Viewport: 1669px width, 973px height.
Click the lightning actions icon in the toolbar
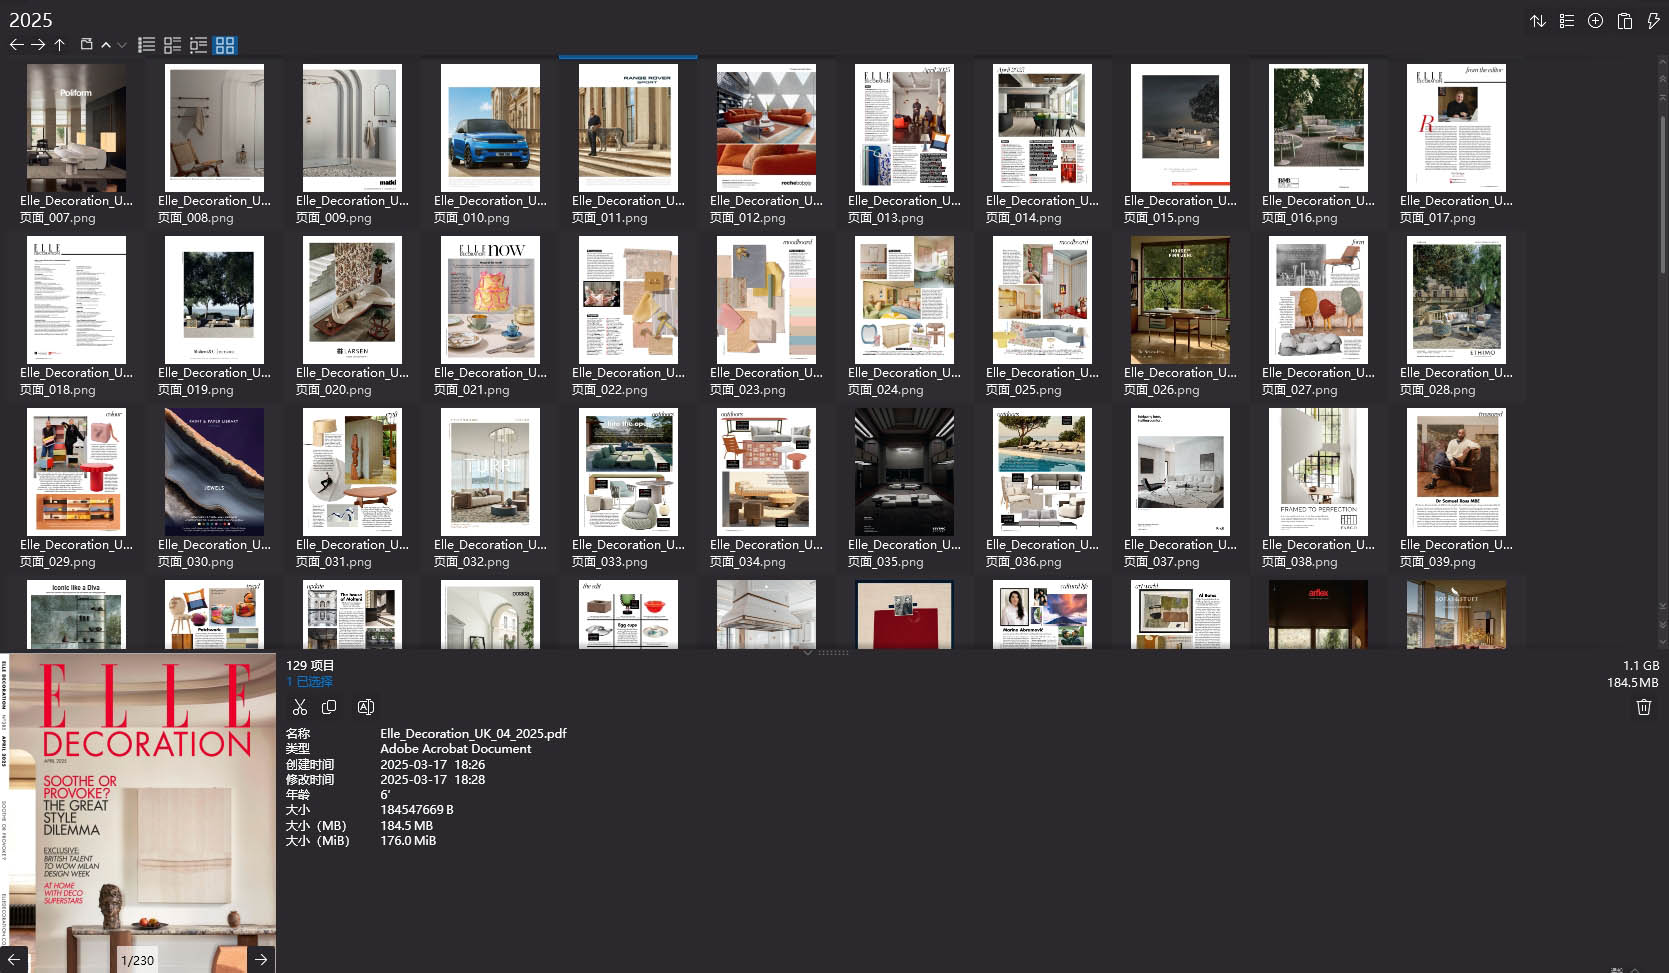[1653, 20]
